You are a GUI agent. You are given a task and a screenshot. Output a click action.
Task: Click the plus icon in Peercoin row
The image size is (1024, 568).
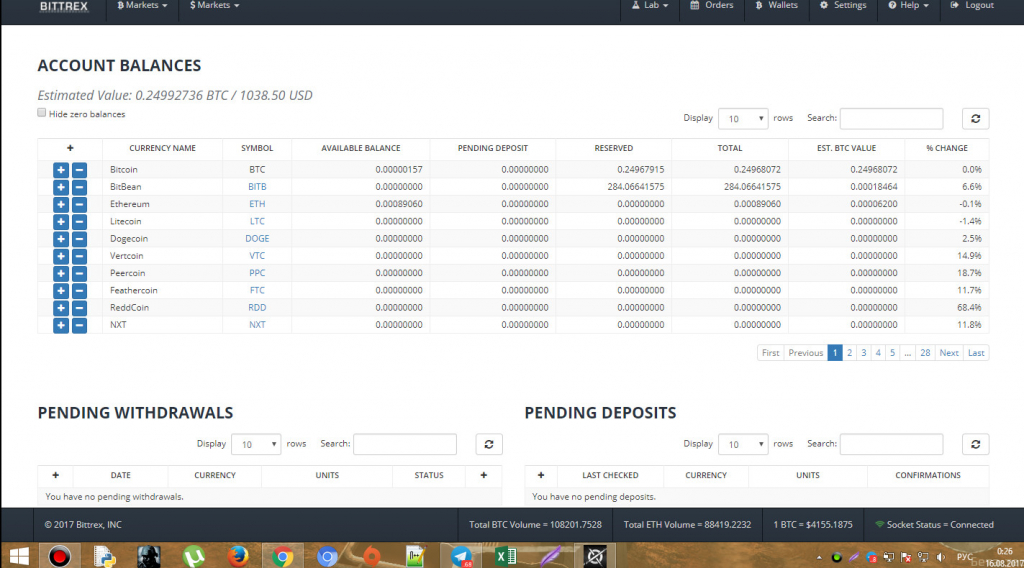[61, 274]
